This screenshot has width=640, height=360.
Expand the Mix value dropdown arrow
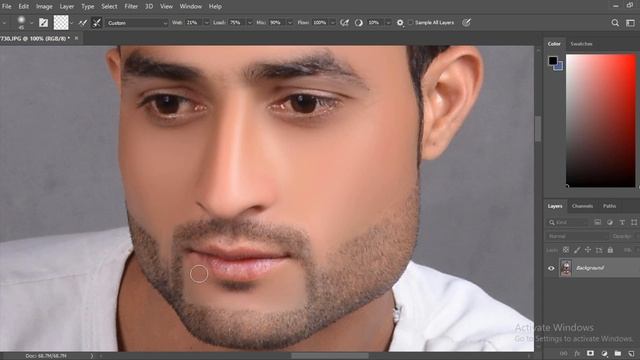[x=290, y=23]
